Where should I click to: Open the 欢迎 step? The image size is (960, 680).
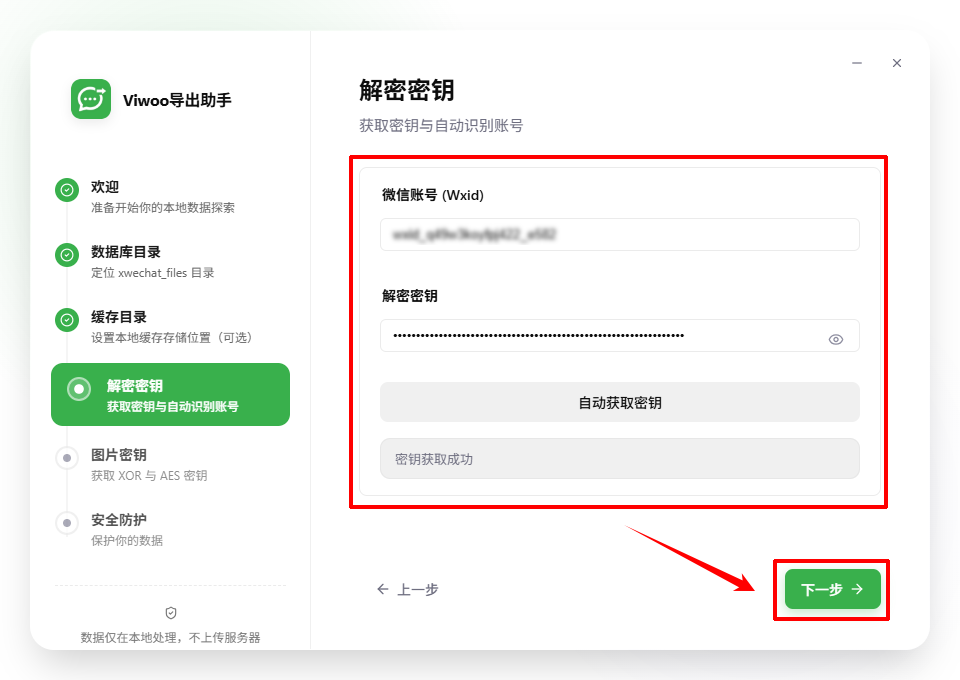tap(170, 196)
